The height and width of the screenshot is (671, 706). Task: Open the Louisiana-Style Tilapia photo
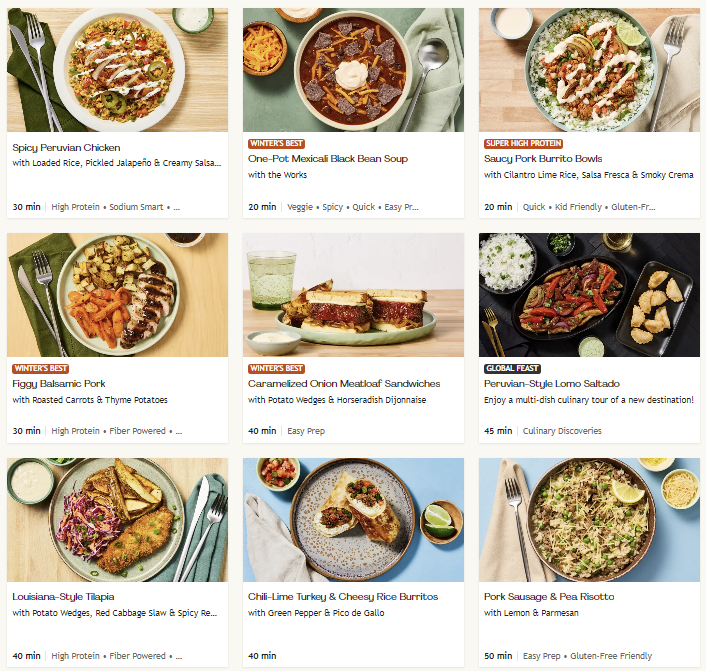[117, 520]
